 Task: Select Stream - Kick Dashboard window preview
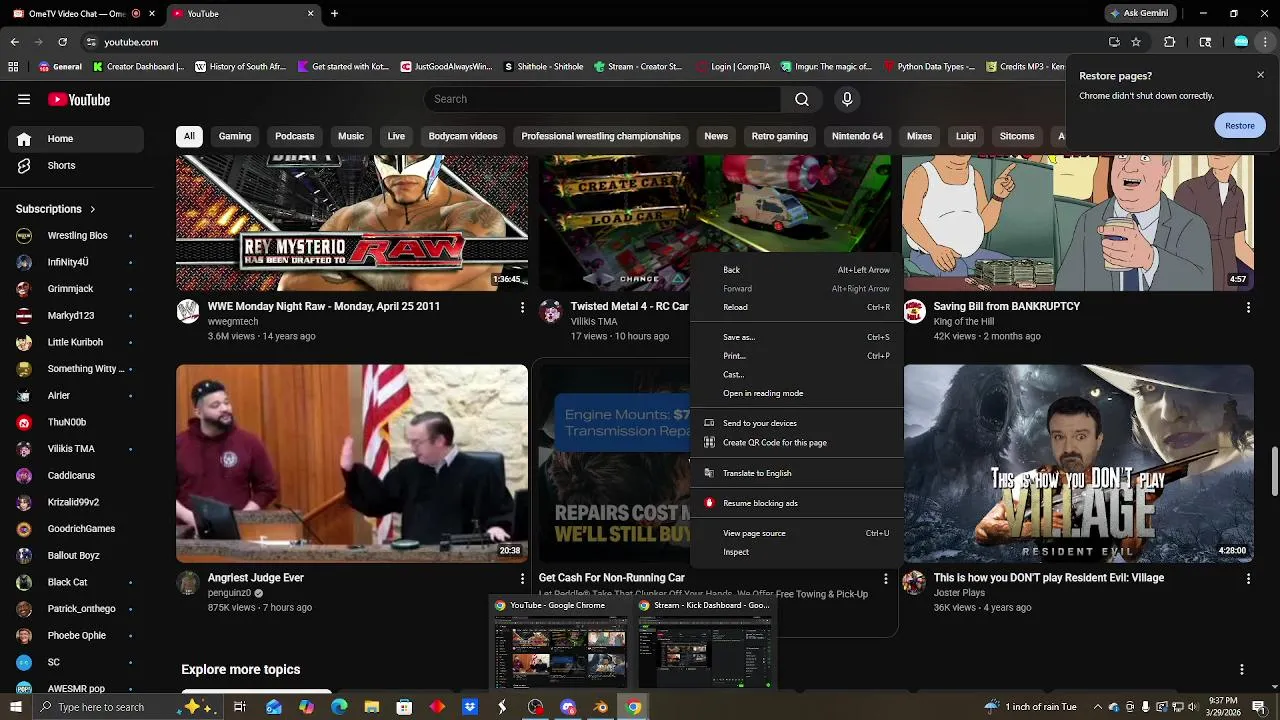[706, 644]
